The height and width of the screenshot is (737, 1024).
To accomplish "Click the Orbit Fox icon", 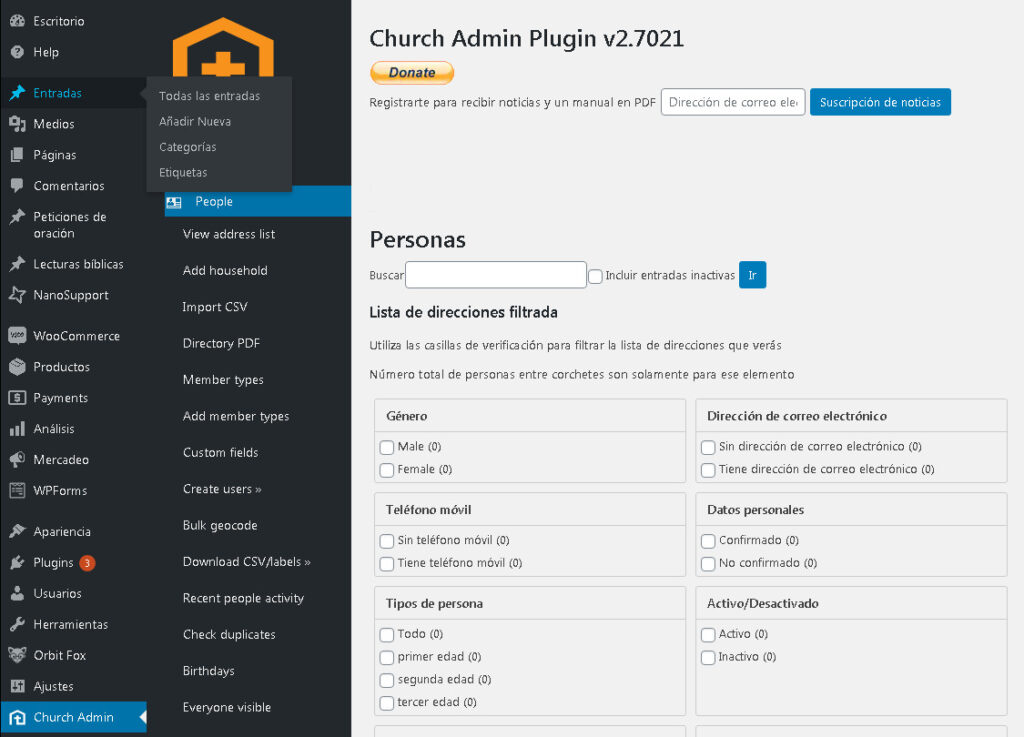I will pyautogui.click(x=17, y=655).
